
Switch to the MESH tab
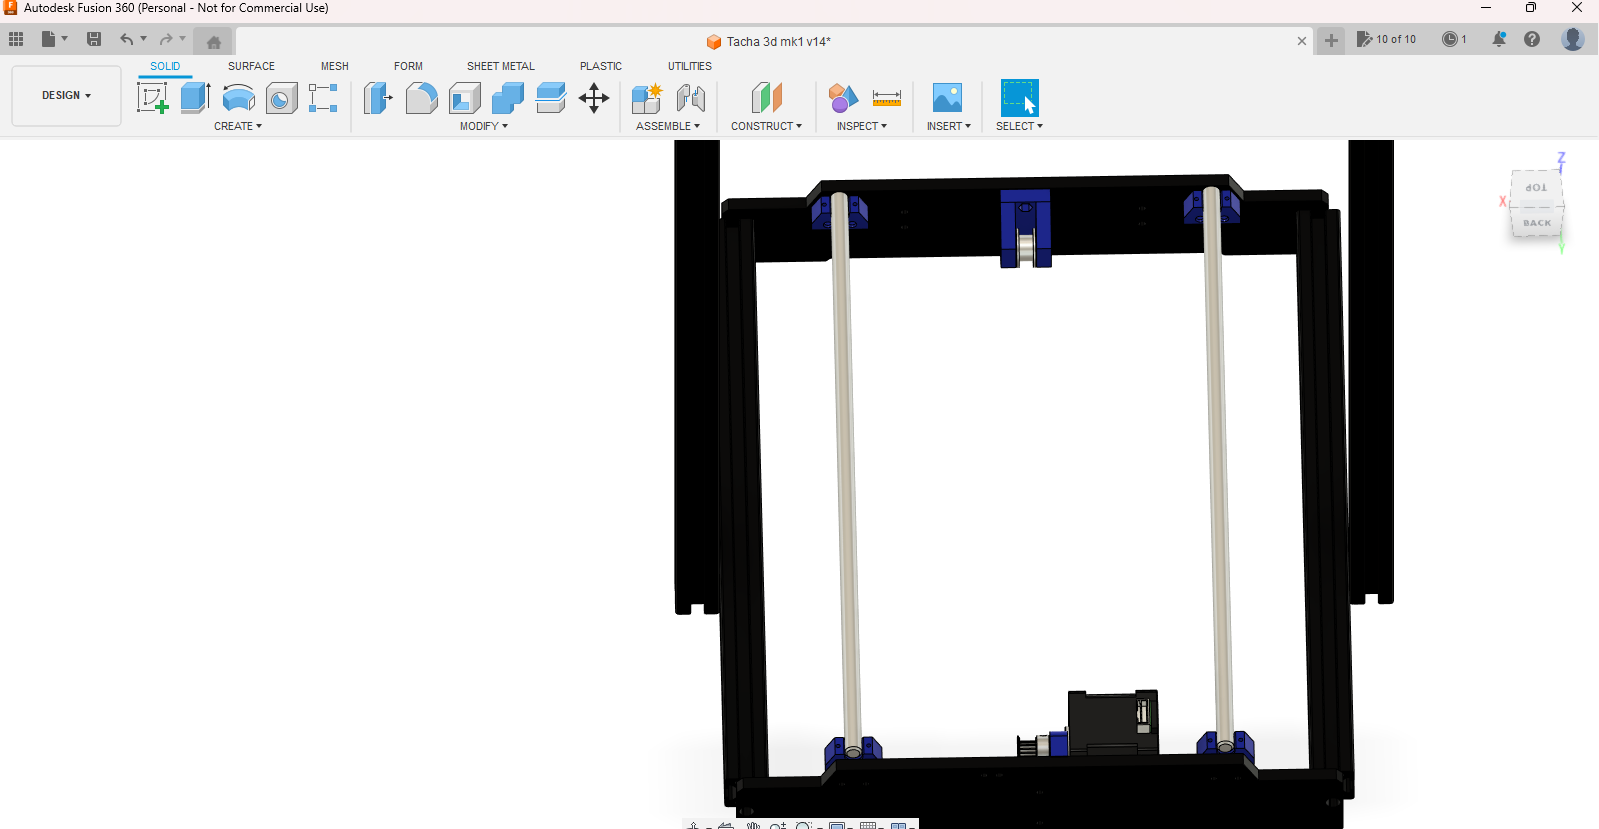tap(335, 66)
